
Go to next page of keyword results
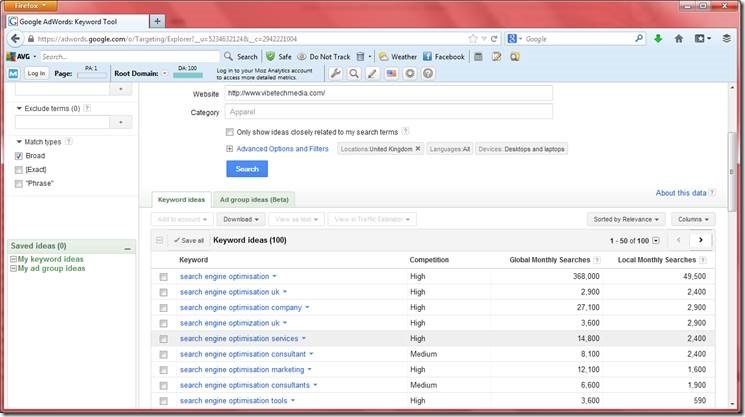(702, 240)
